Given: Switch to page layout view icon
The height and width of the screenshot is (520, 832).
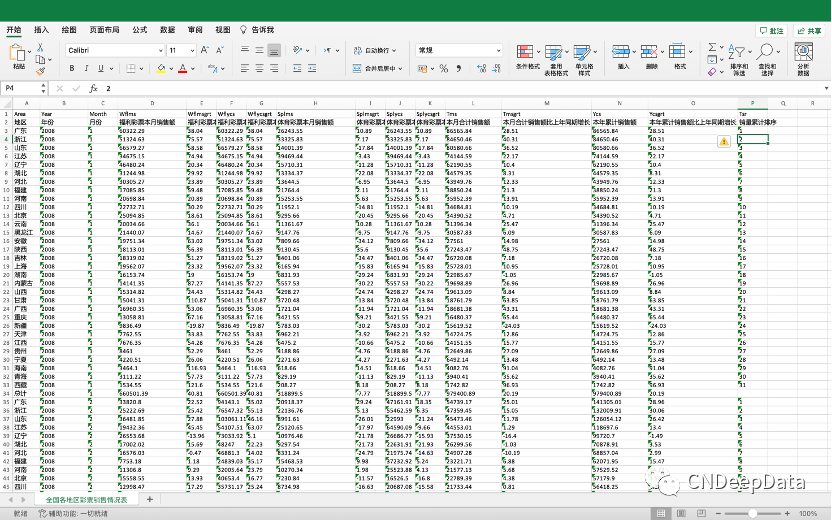Looking at the screenshot, I should click(681, 513).
